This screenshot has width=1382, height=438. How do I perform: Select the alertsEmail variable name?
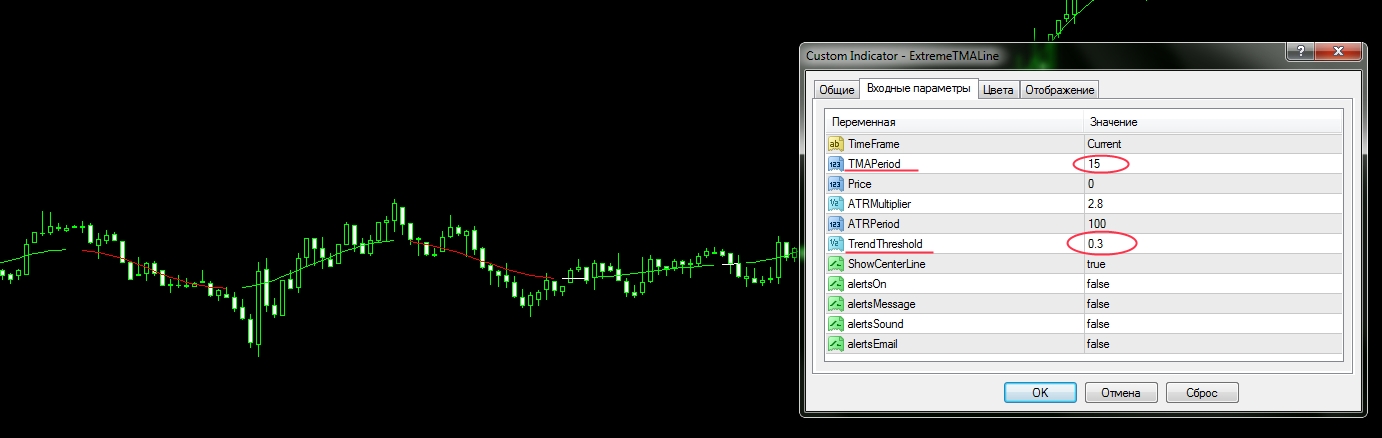874,344
